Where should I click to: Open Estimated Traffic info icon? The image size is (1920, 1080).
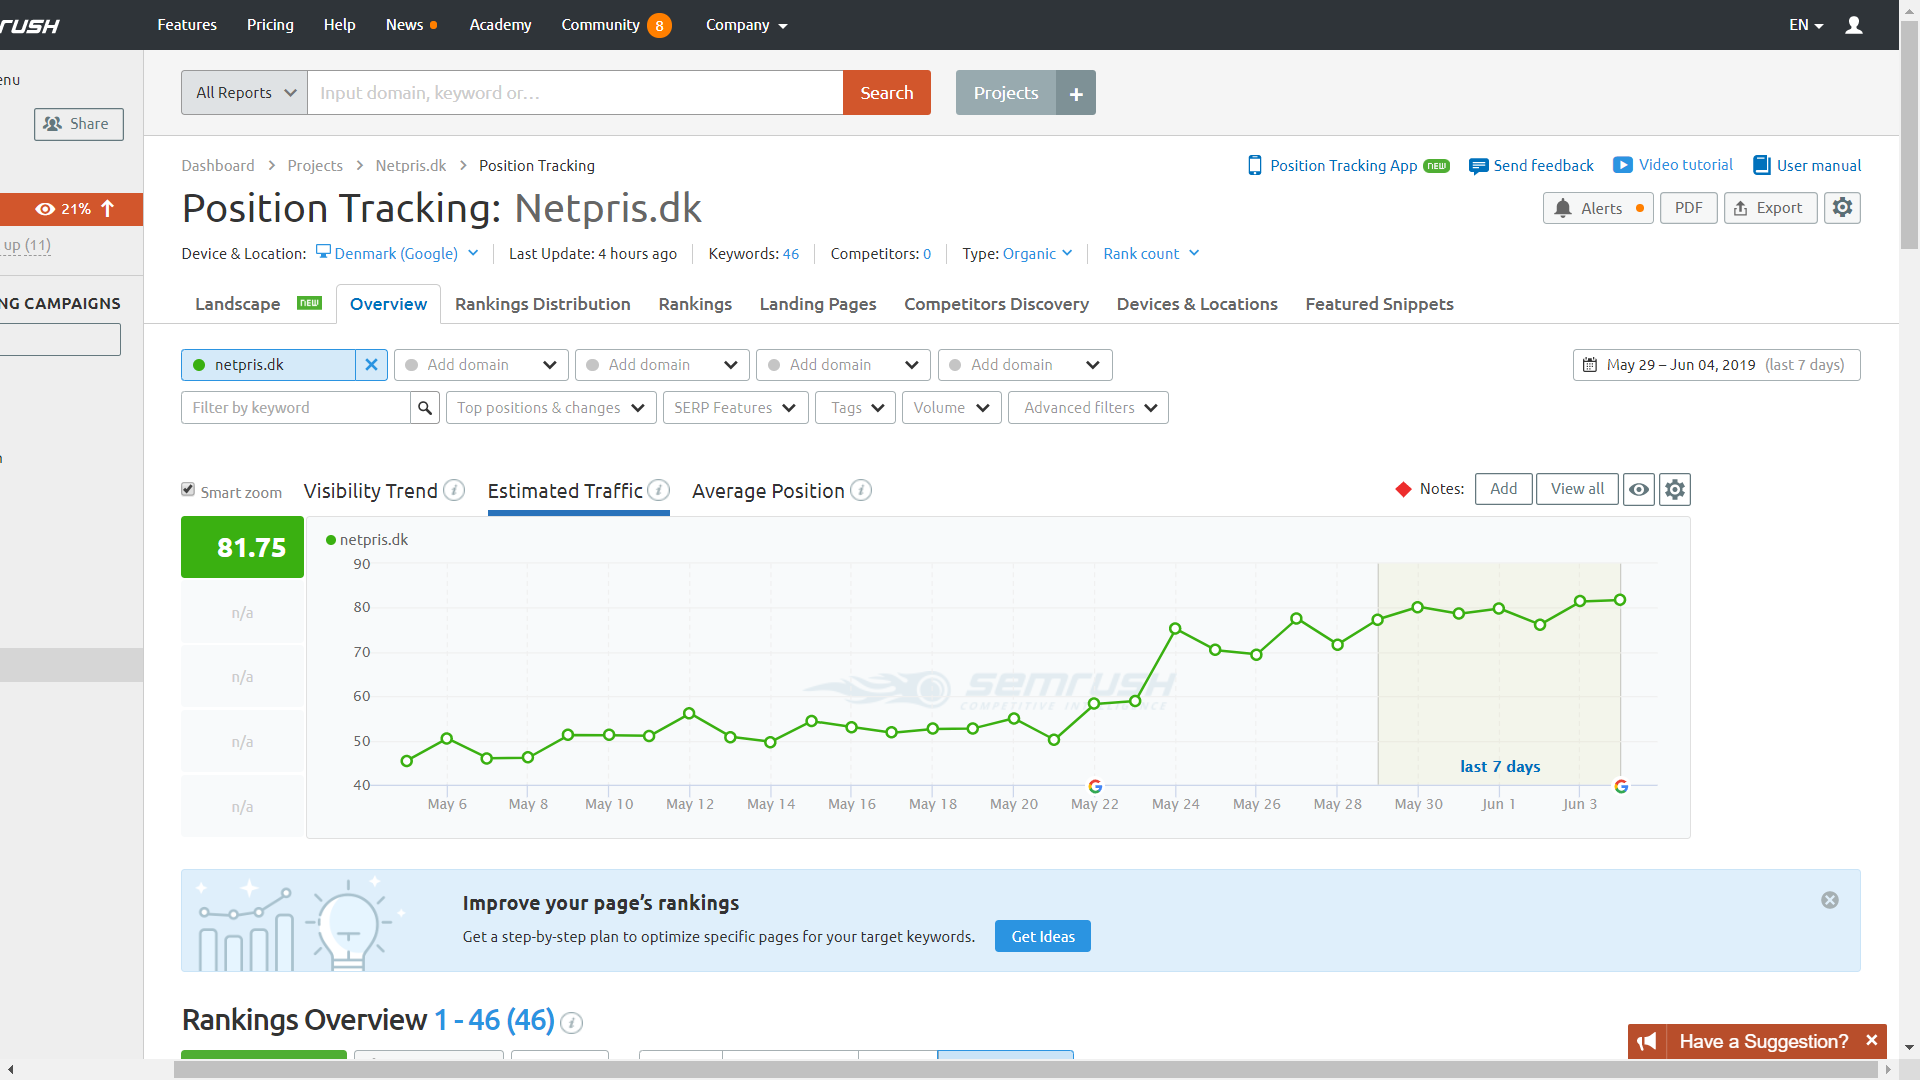[x=658, y=490]
